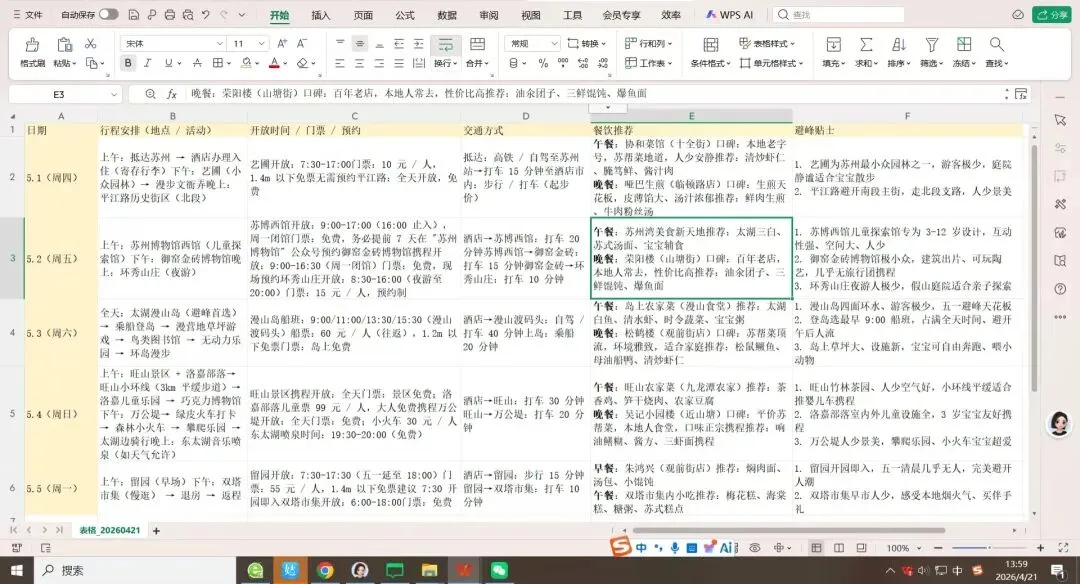Decrease font size with A- icon
The height and width of the screenshot is (584, 1080).
(x=302, y=43)
